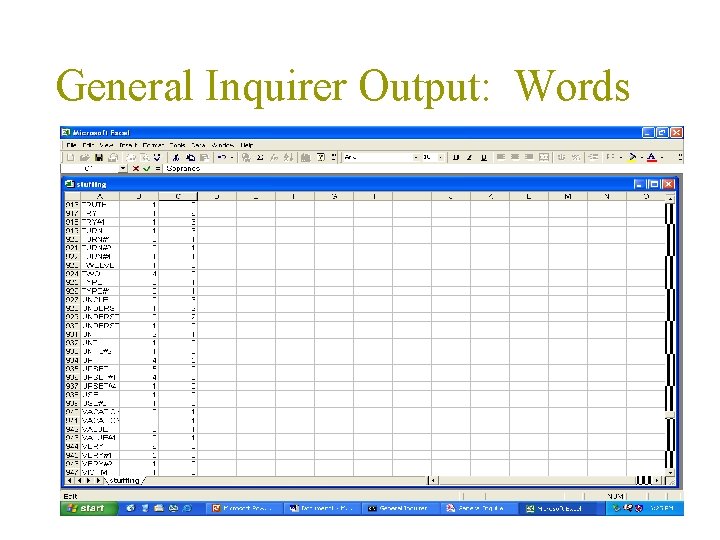Click the AutoSum sigma icon
This screenshot has width=720, height=540.
pos(259,158)
